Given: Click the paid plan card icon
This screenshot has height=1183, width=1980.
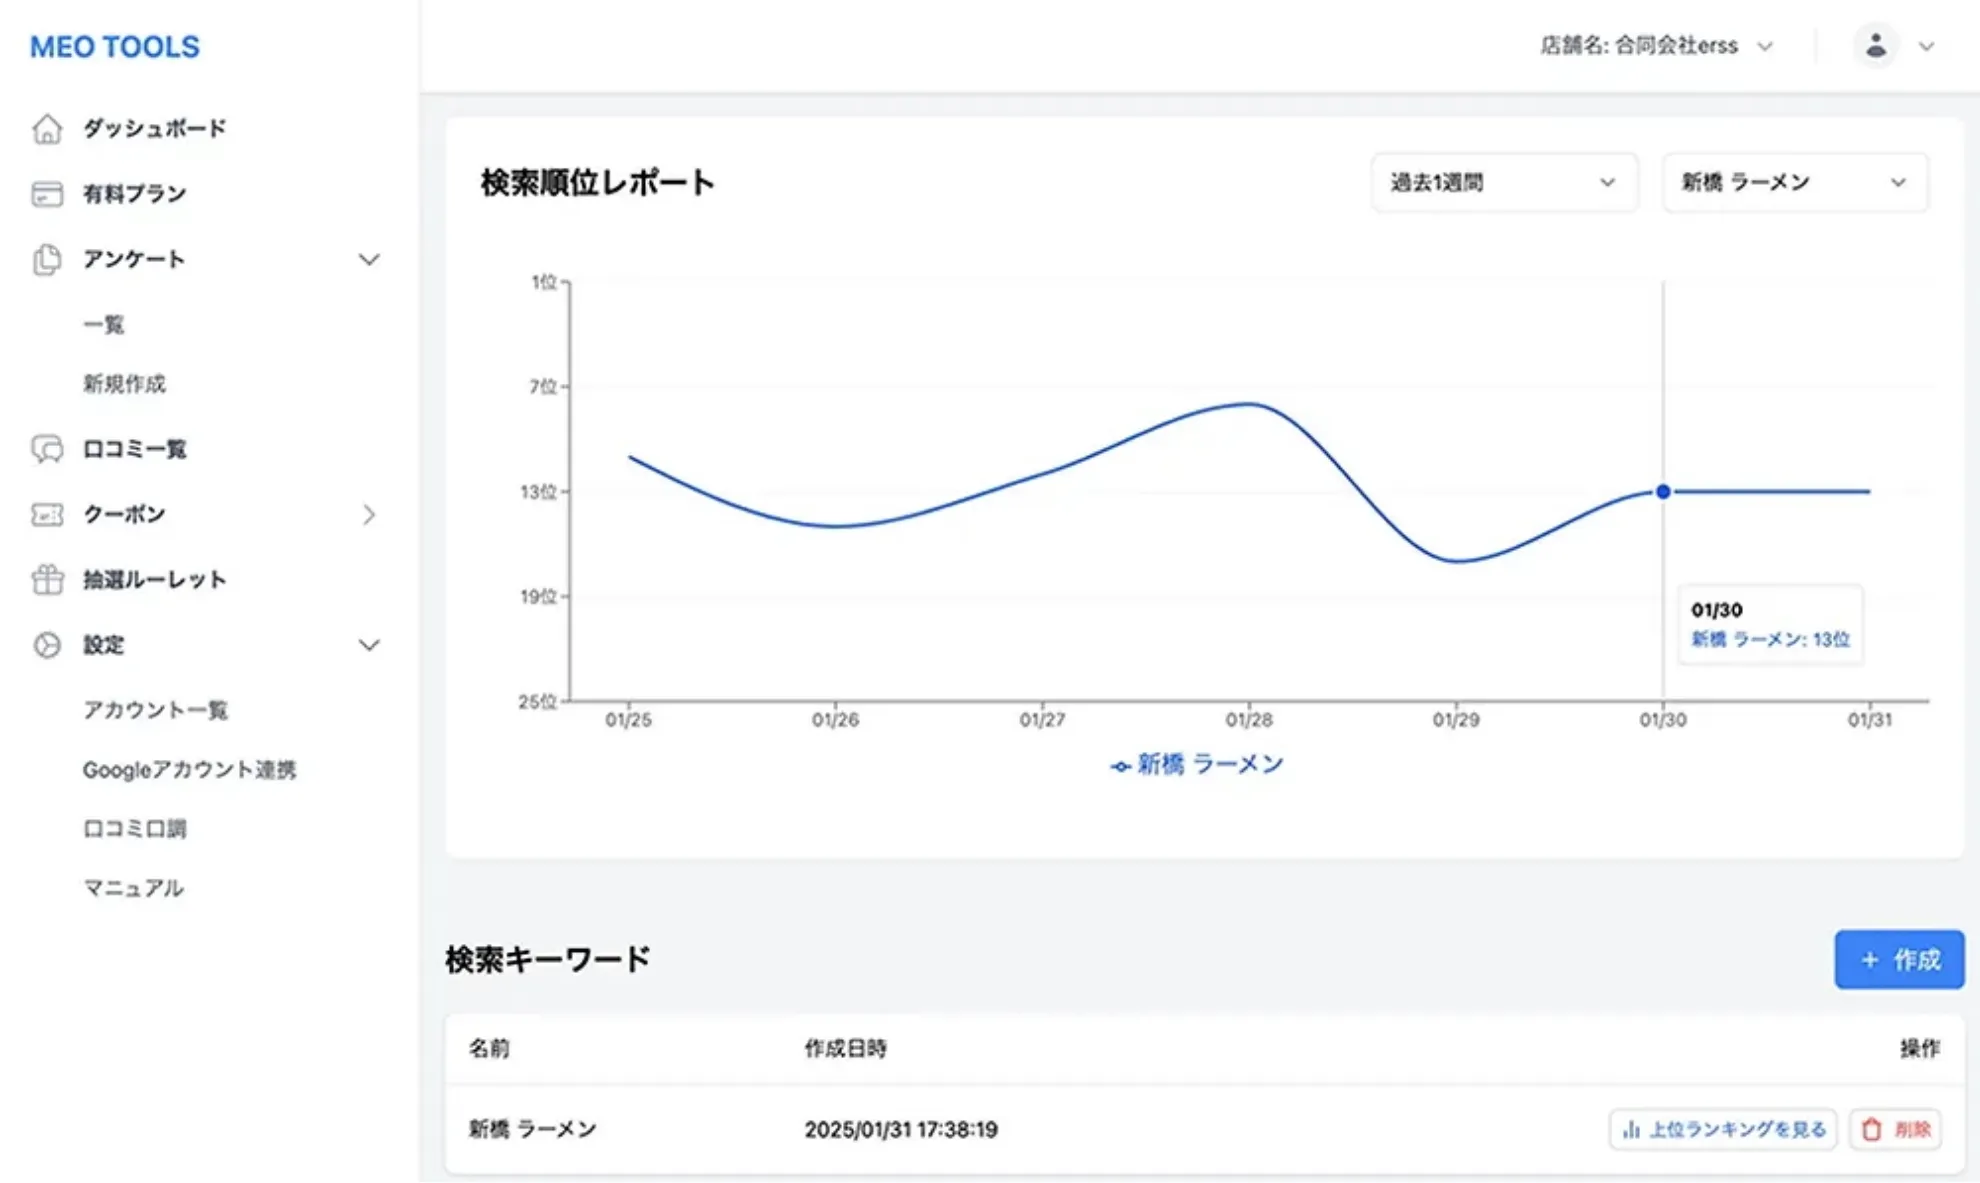Looking at the screenshot, I should (47, 194).
